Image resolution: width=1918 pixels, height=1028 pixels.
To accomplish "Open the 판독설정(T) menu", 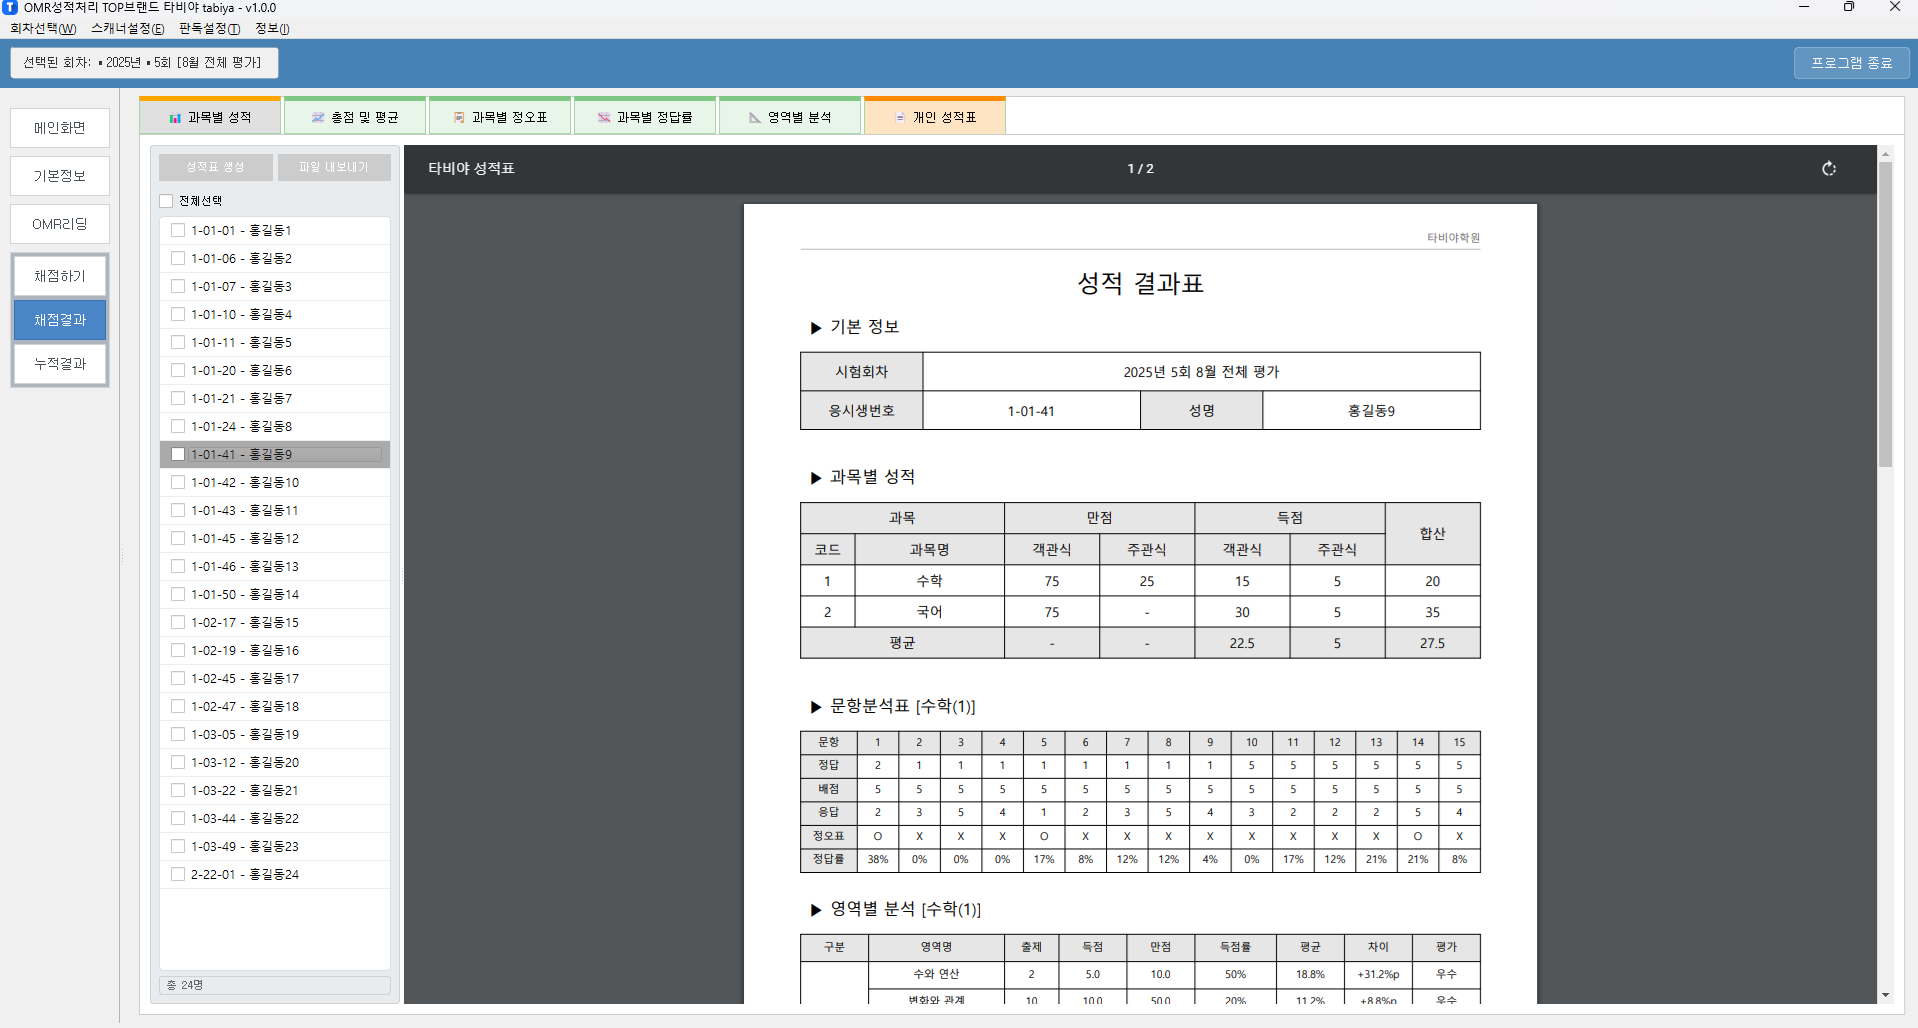I will click(x=209, y=29).
